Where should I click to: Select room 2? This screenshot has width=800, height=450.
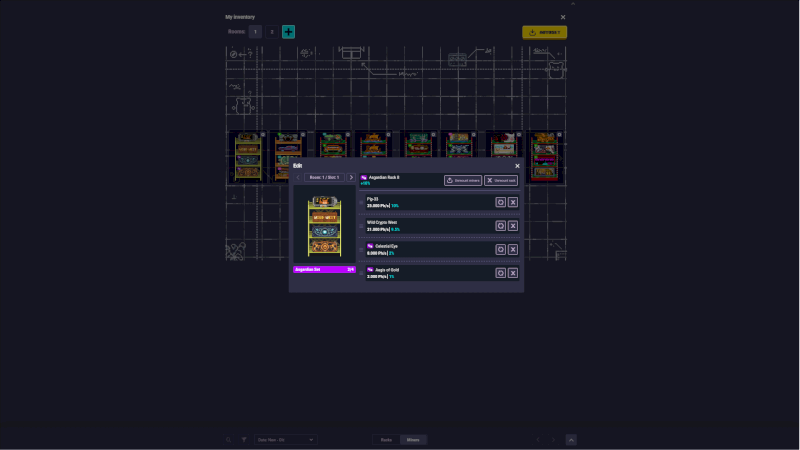tap(271, 32)
